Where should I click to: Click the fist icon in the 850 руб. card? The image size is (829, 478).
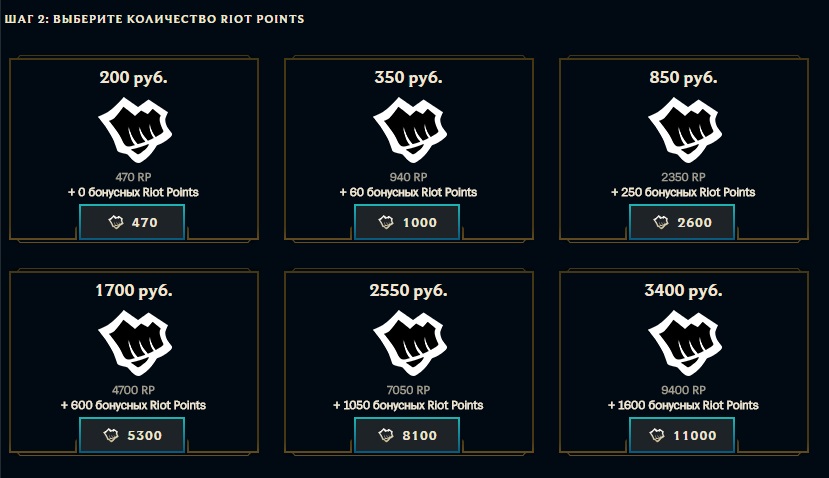coord(685,130)
